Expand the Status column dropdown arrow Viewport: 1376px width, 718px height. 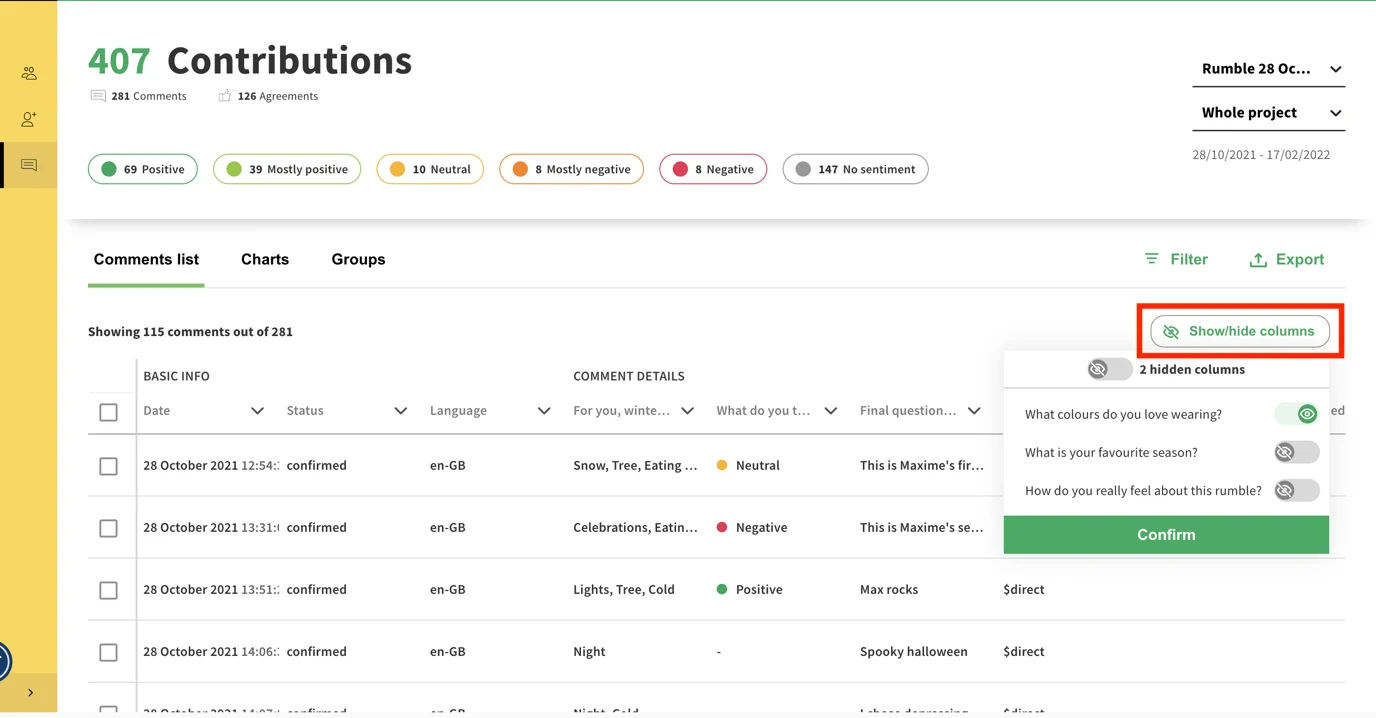(401, 411)
